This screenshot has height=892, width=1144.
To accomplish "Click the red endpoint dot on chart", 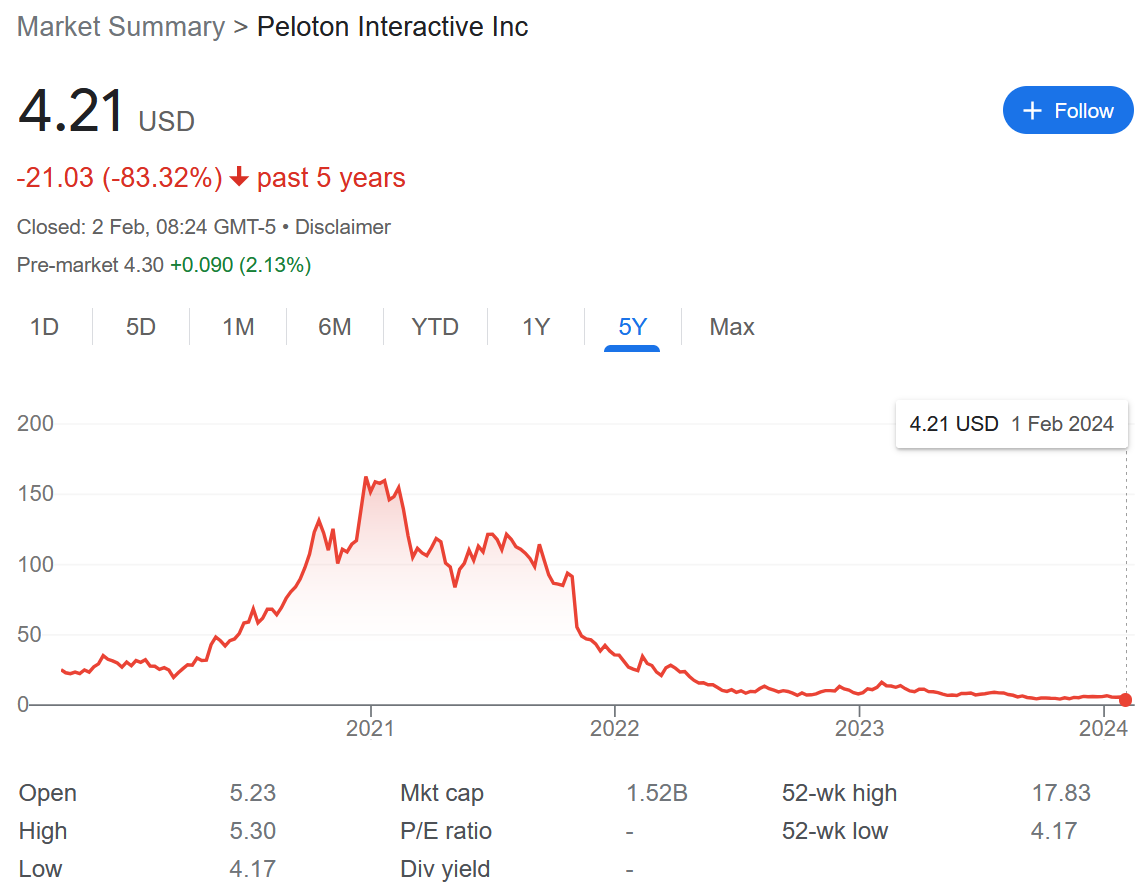I will tap(1126, 700).
